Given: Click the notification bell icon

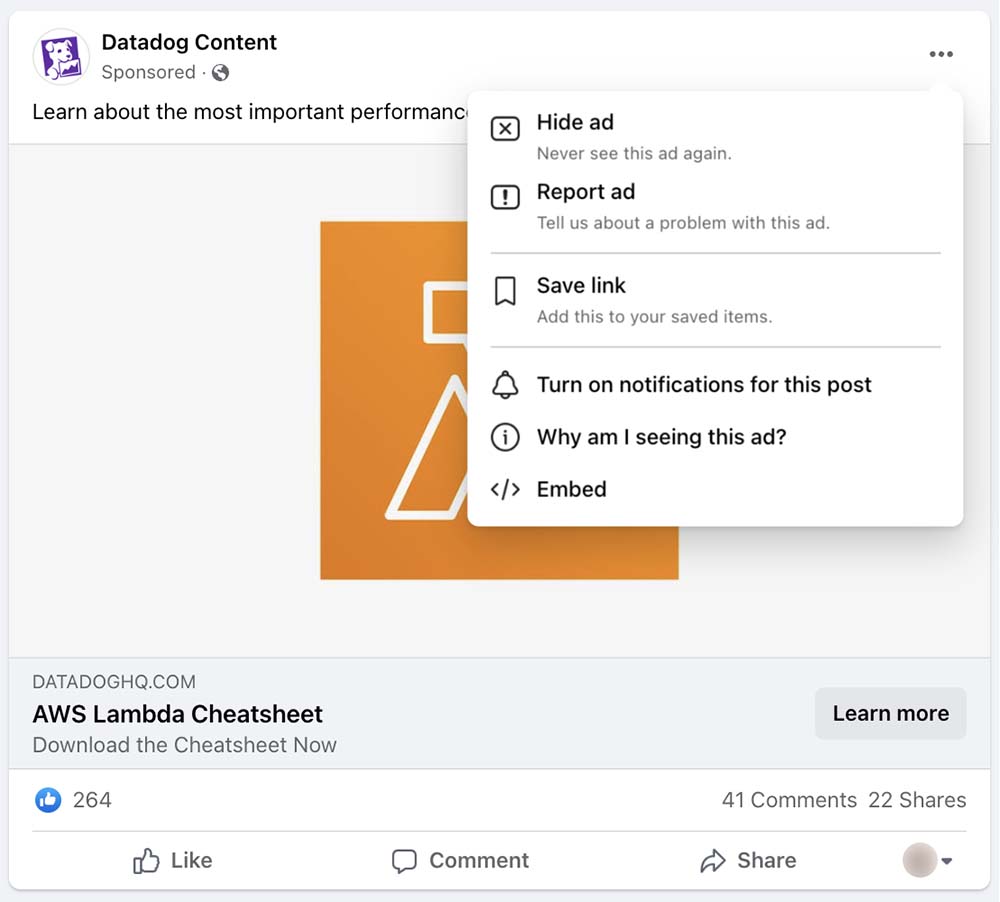Looking at the screenshot, I should pos(505,385).
